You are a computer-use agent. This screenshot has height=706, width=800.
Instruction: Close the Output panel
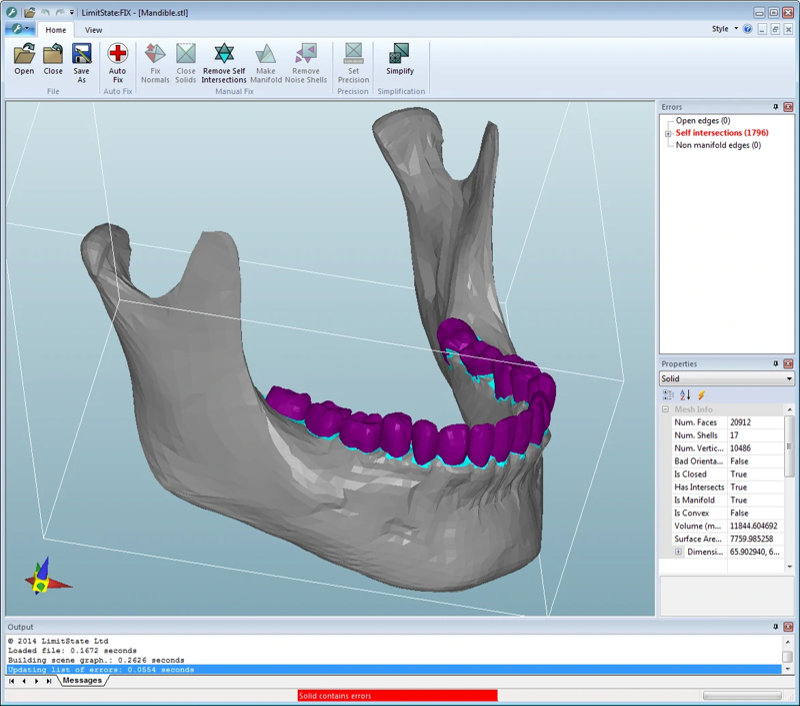[788, 626]
